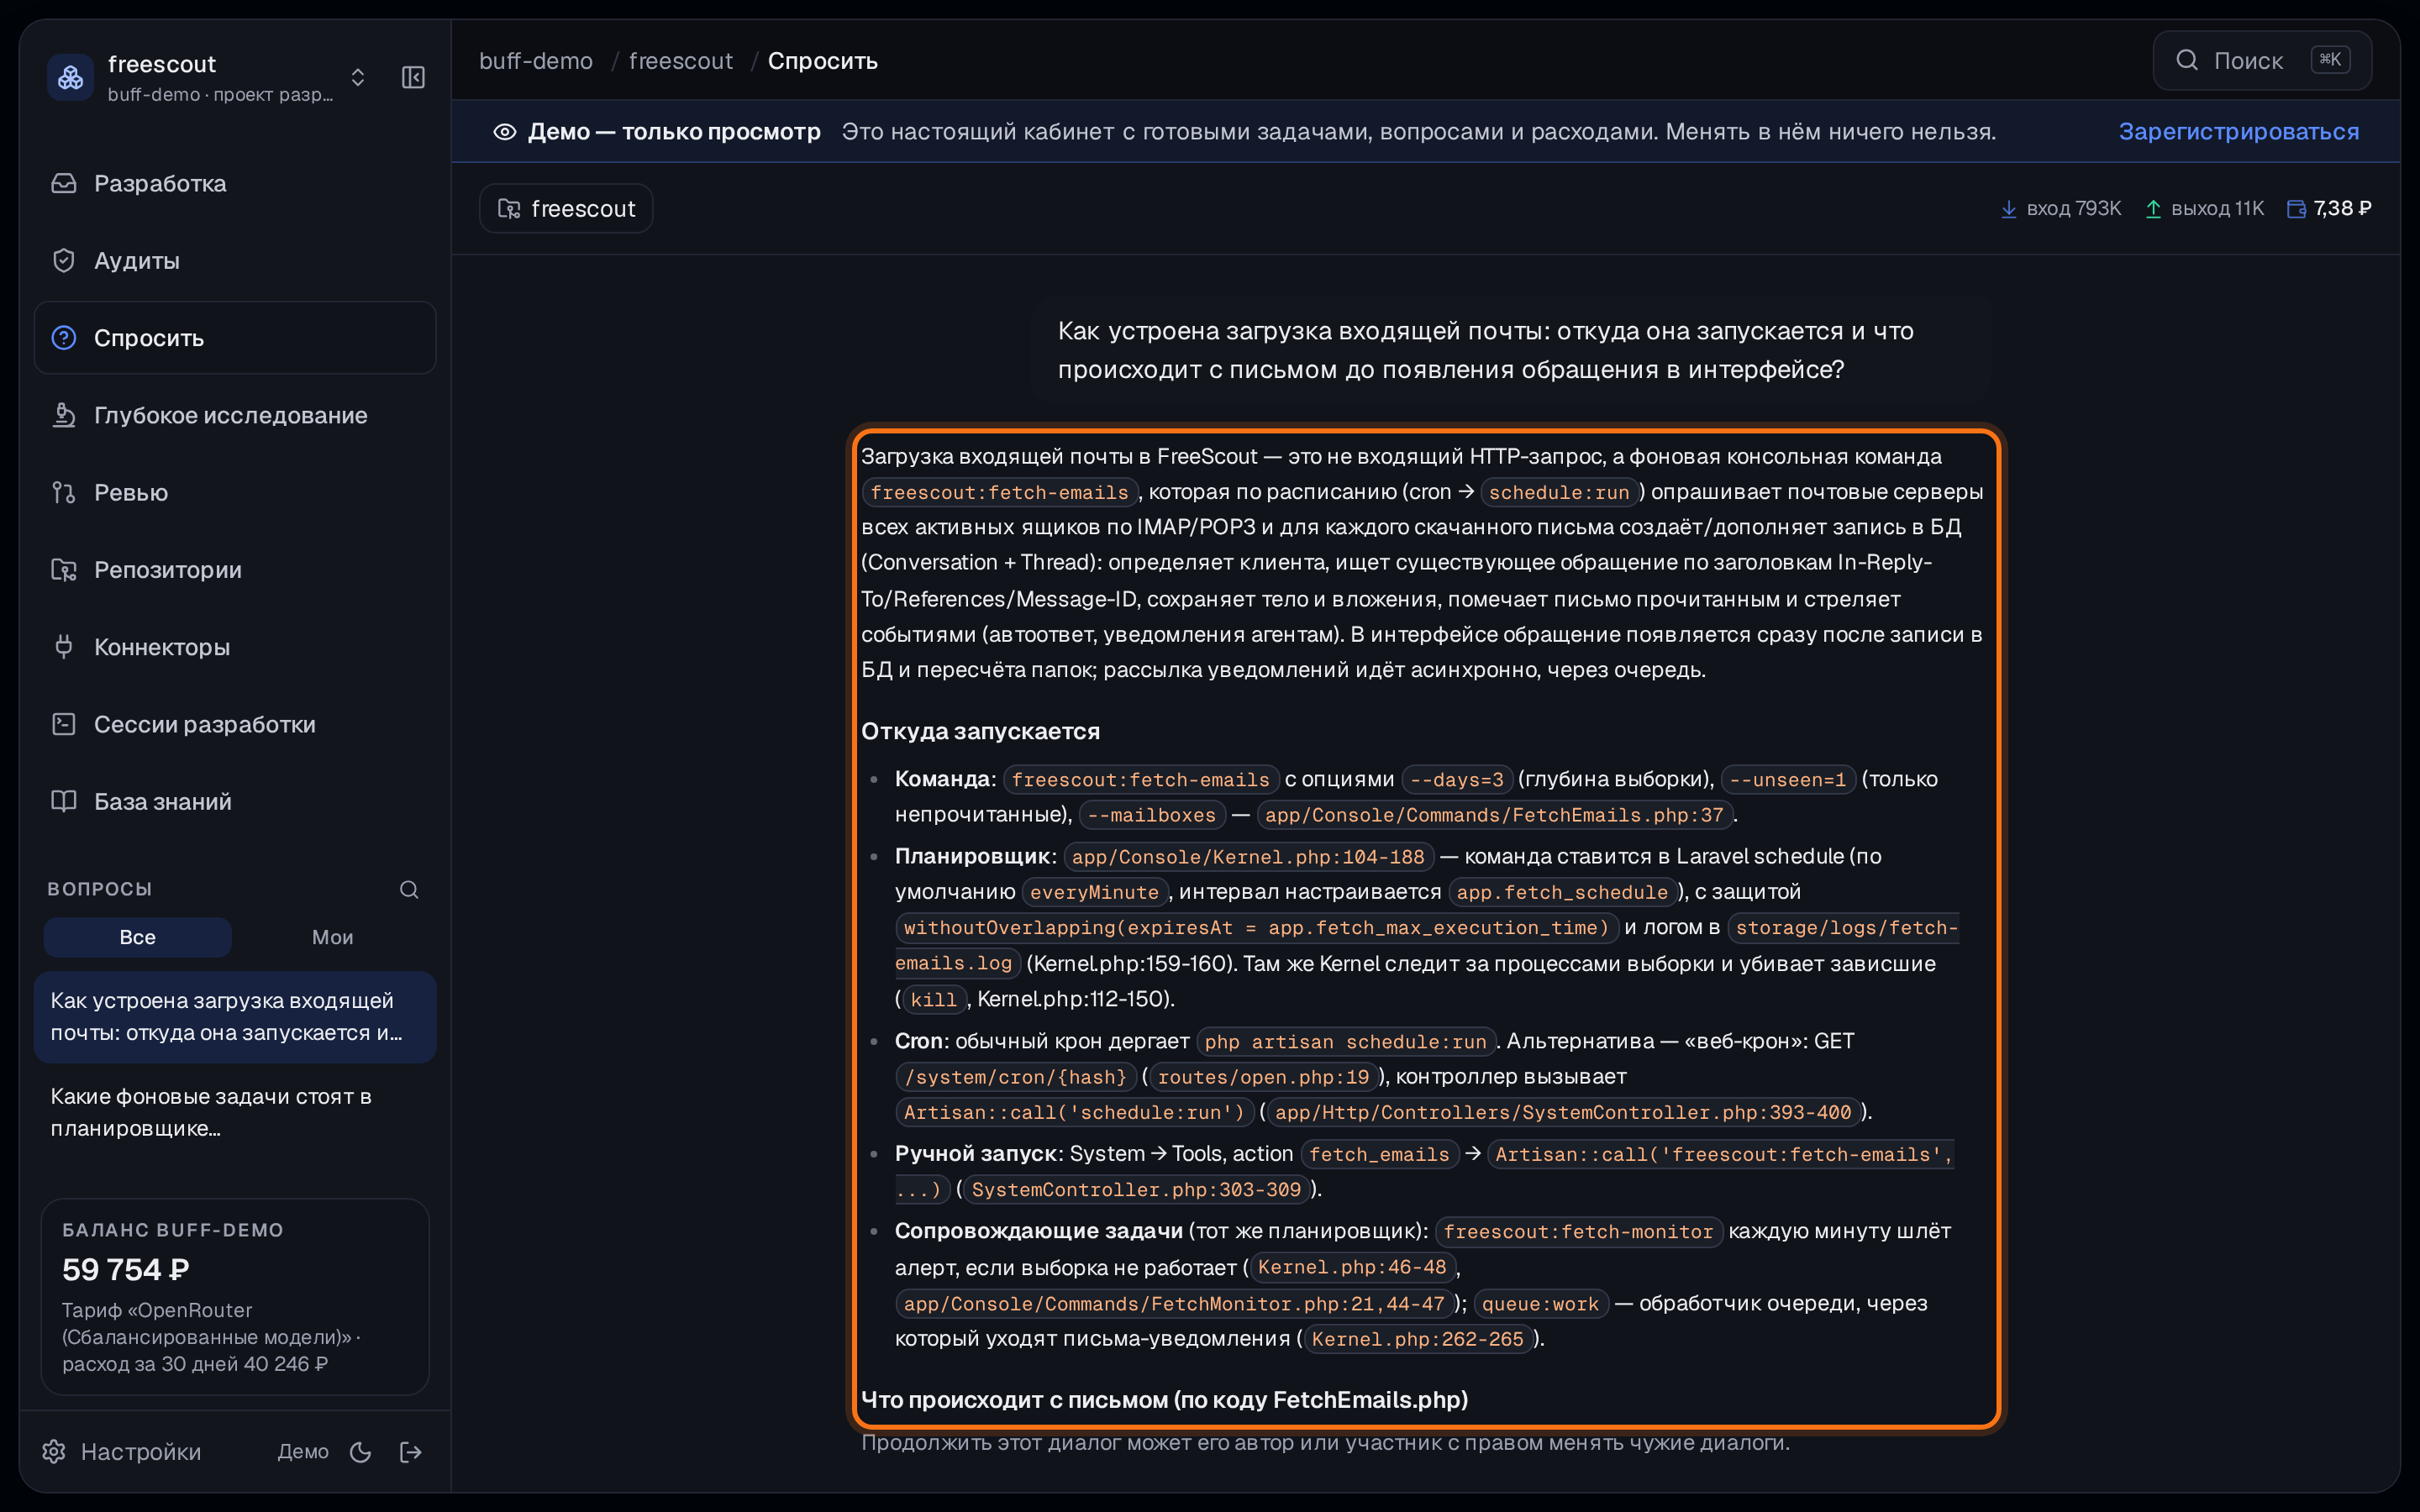Image resolution: width=2420 pixels, height=1512 pixels.
Task: Click routes/open.php:19 code reference
Action: pyautogui.click(x=1263, y=1077)
